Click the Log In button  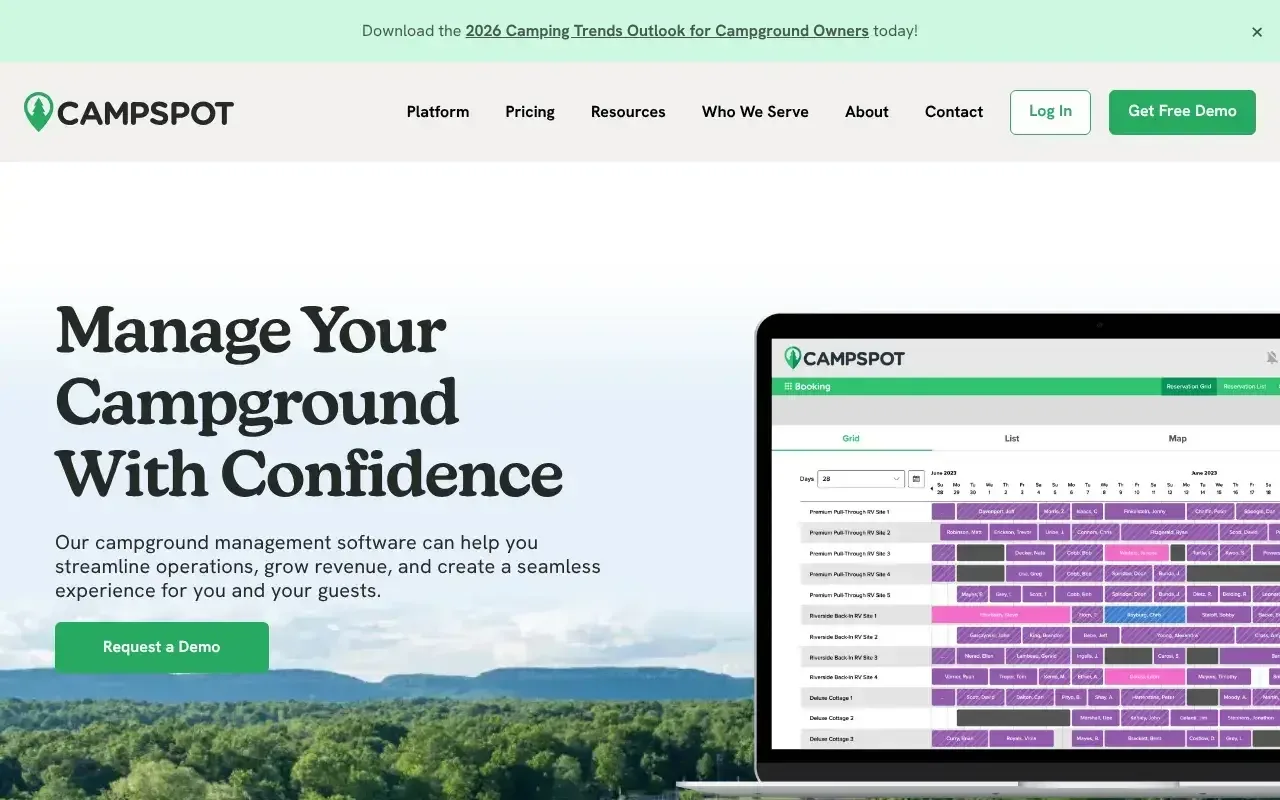click(1050, 112)
